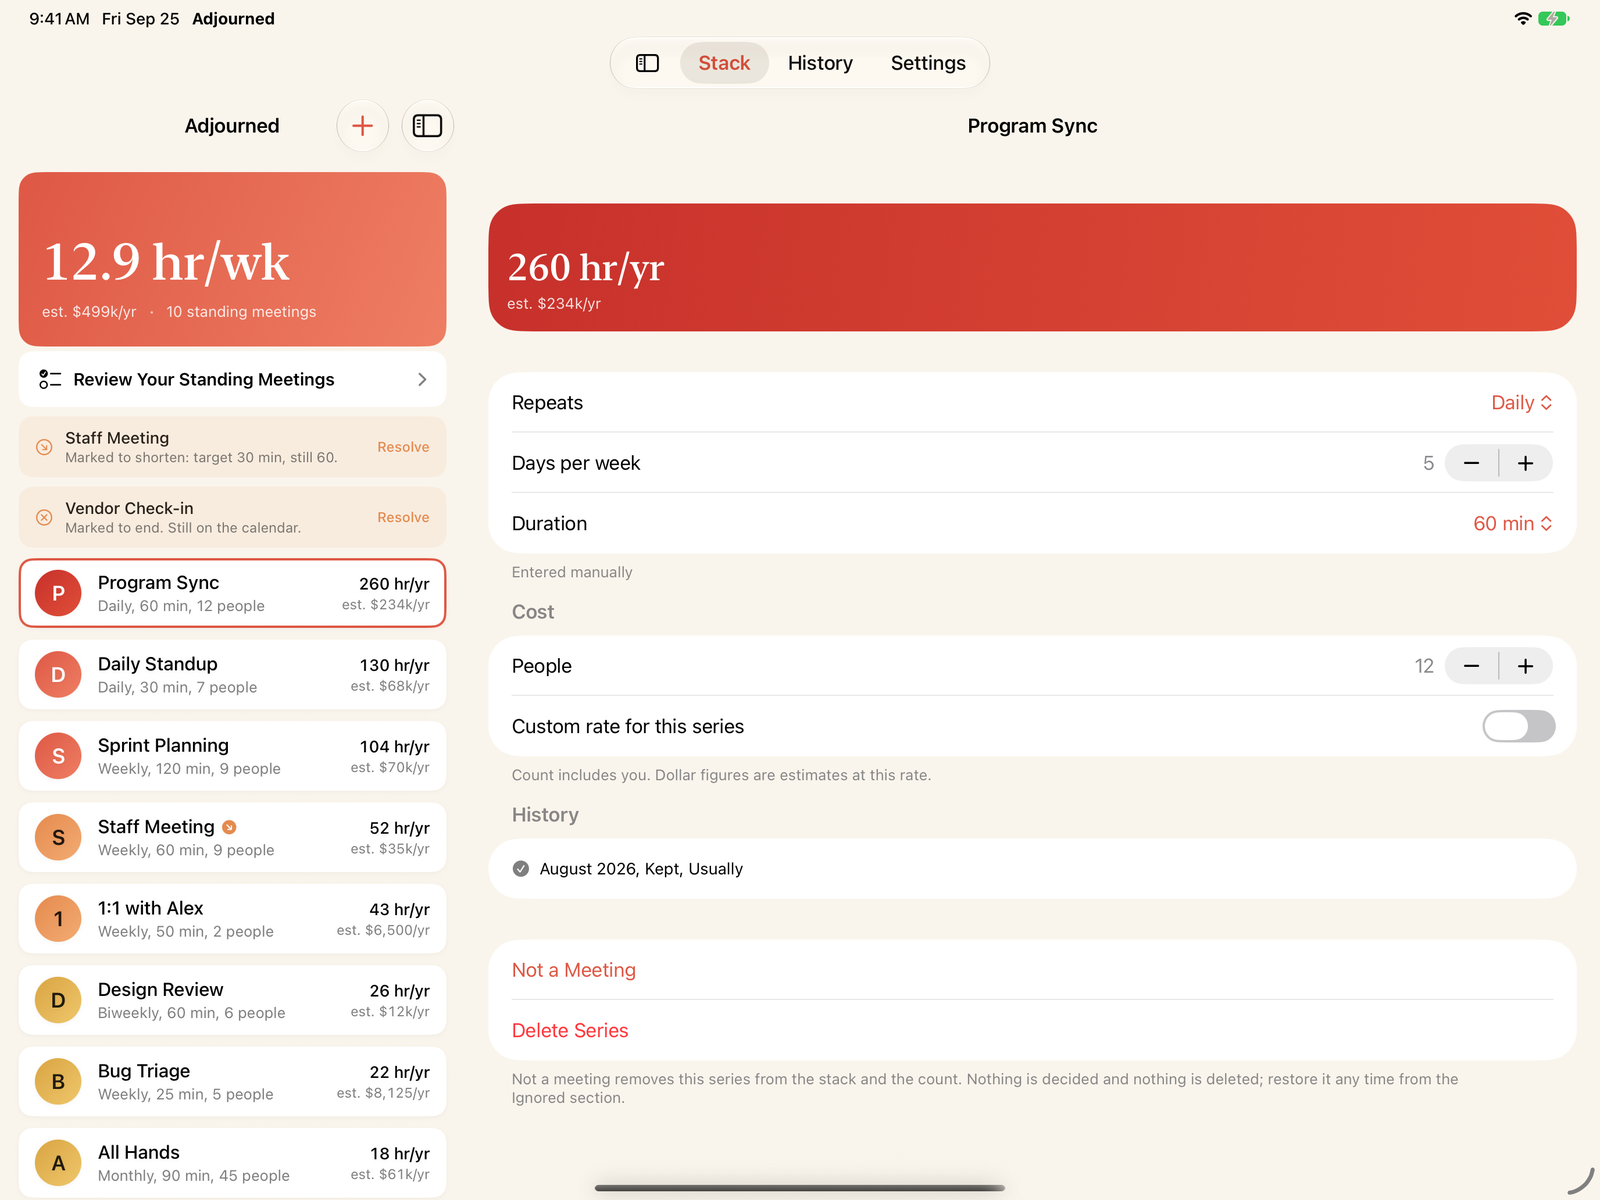Image resolution: width=1600 pixels, height=1200 pixels.
Task: Open Review Your Standing Meetings chevron
Action: [x=422, y=379]
